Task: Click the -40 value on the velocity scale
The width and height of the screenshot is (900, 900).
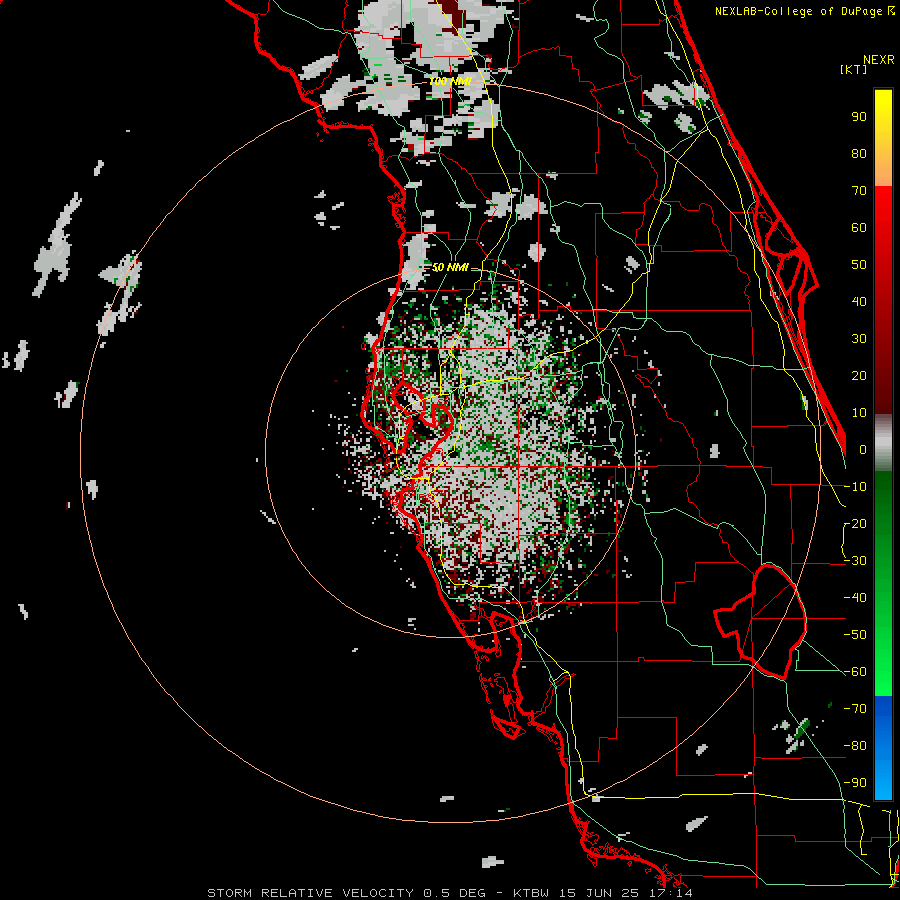Action: click(x=855, y=598)
